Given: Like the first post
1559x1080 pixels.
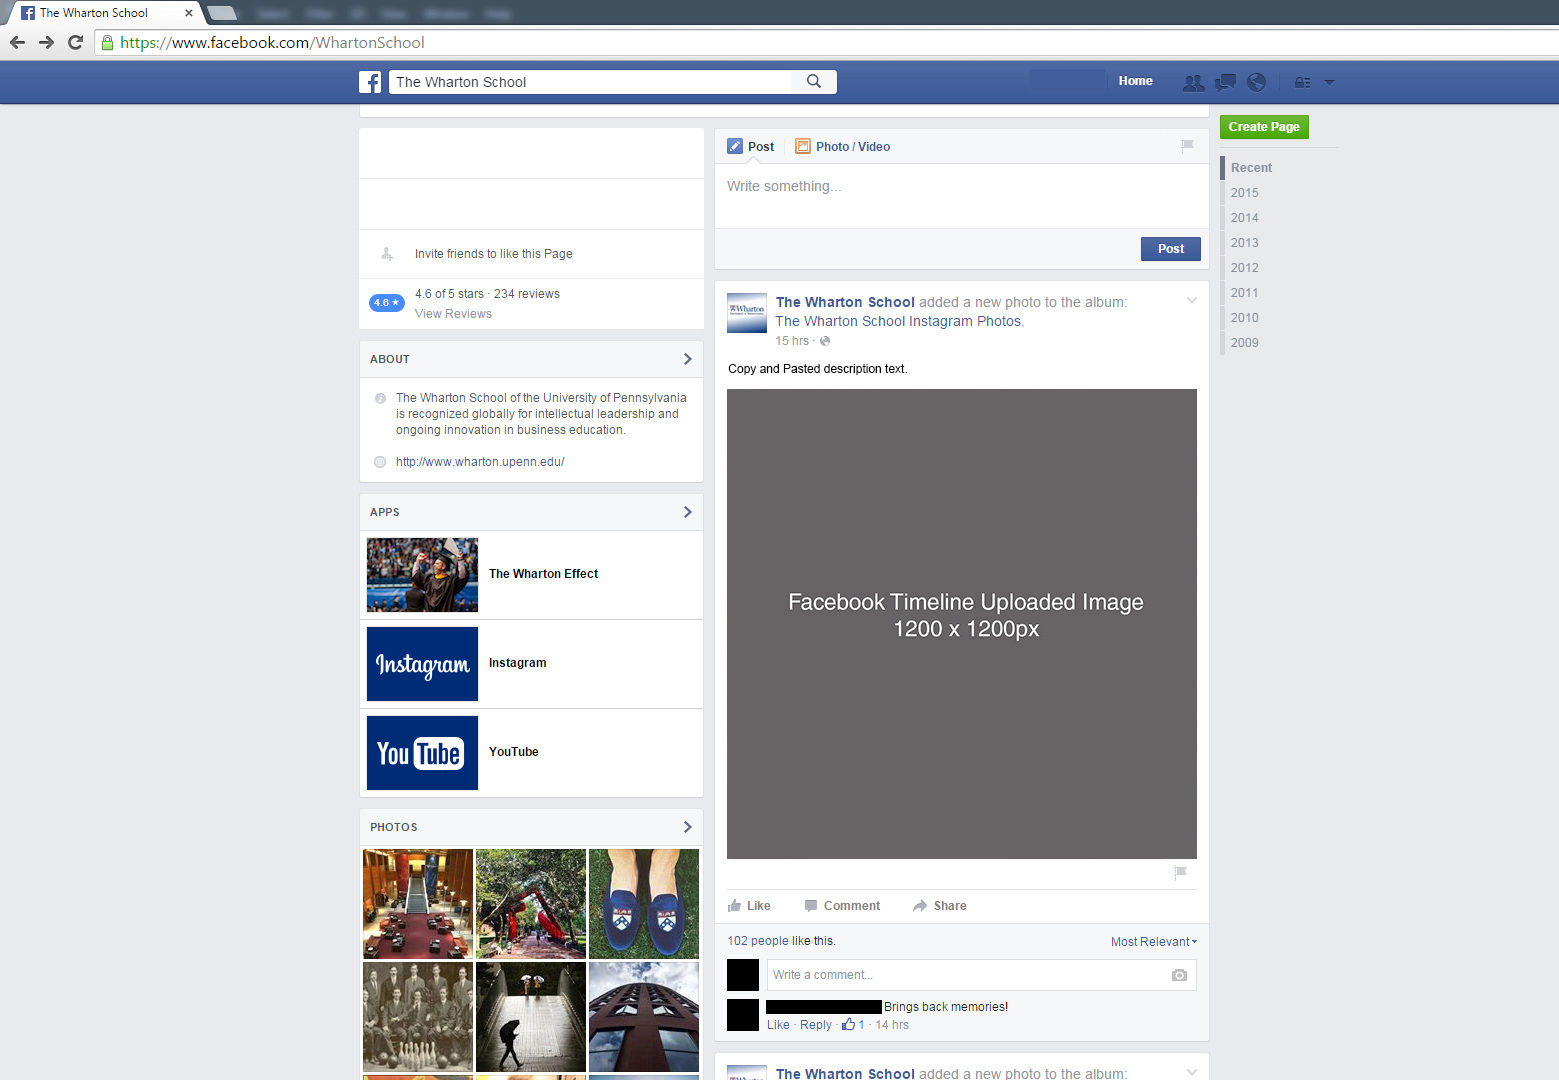Looking at the screenshot, I should tap(749, 906).
